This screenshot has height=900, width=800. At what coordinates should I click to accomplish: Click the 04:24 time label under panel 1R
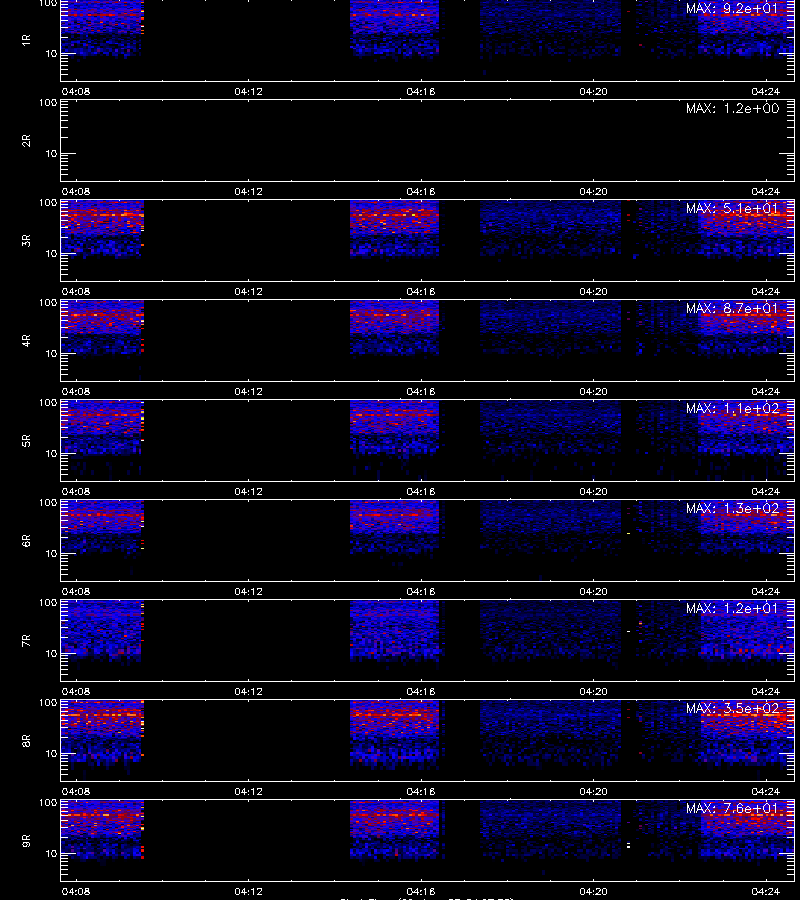[766, 91]
